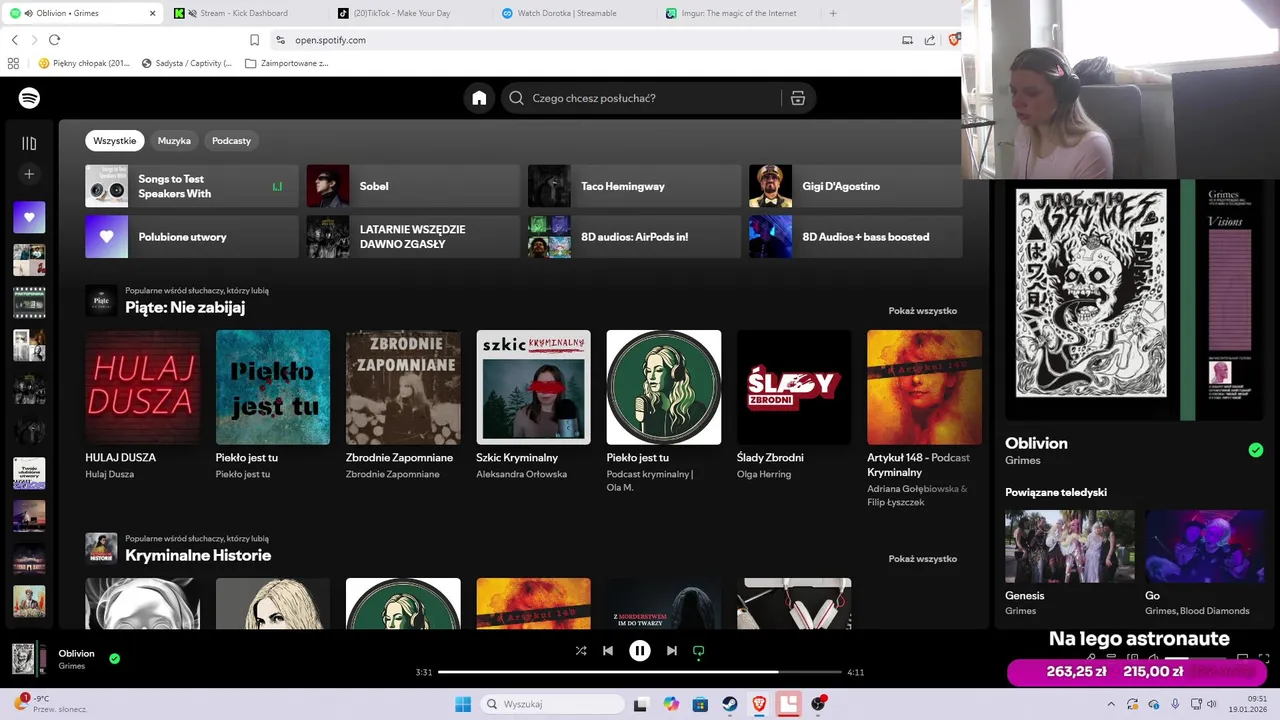Open the Browse icon in search bar
Image resolution: width=1280 pixels, height=720 pixels.
[x=797, y=98]
